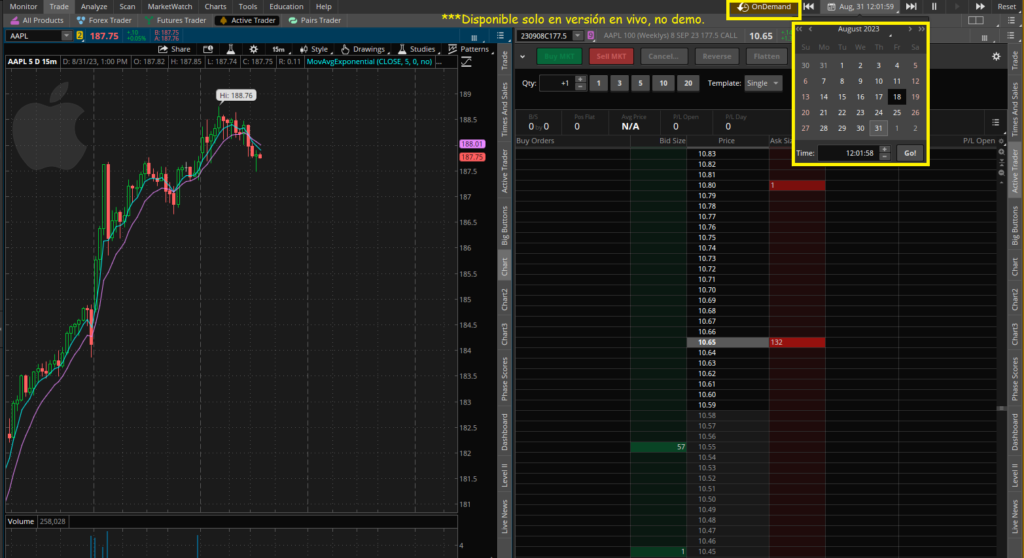Decrease OnDemand time with minus stepper
Image resolution: width=1024 pixels, height=558 pixels.
[884, 157]
